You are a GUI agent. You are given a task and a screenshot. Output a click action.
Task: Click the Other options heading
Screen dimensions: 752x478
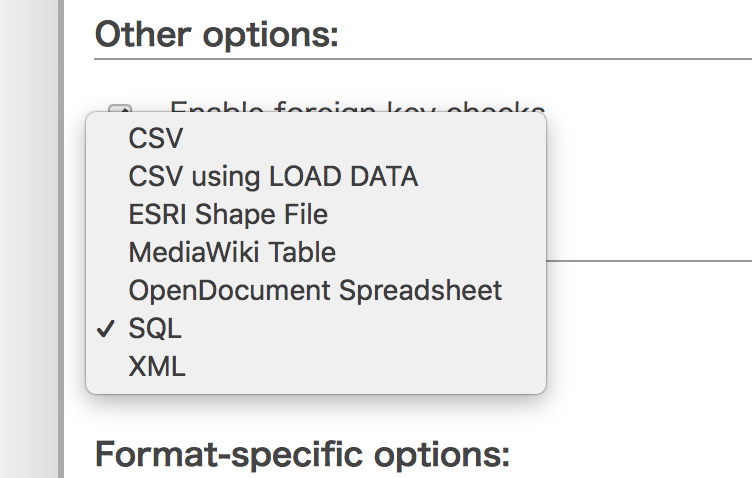[x=217, y=35]
